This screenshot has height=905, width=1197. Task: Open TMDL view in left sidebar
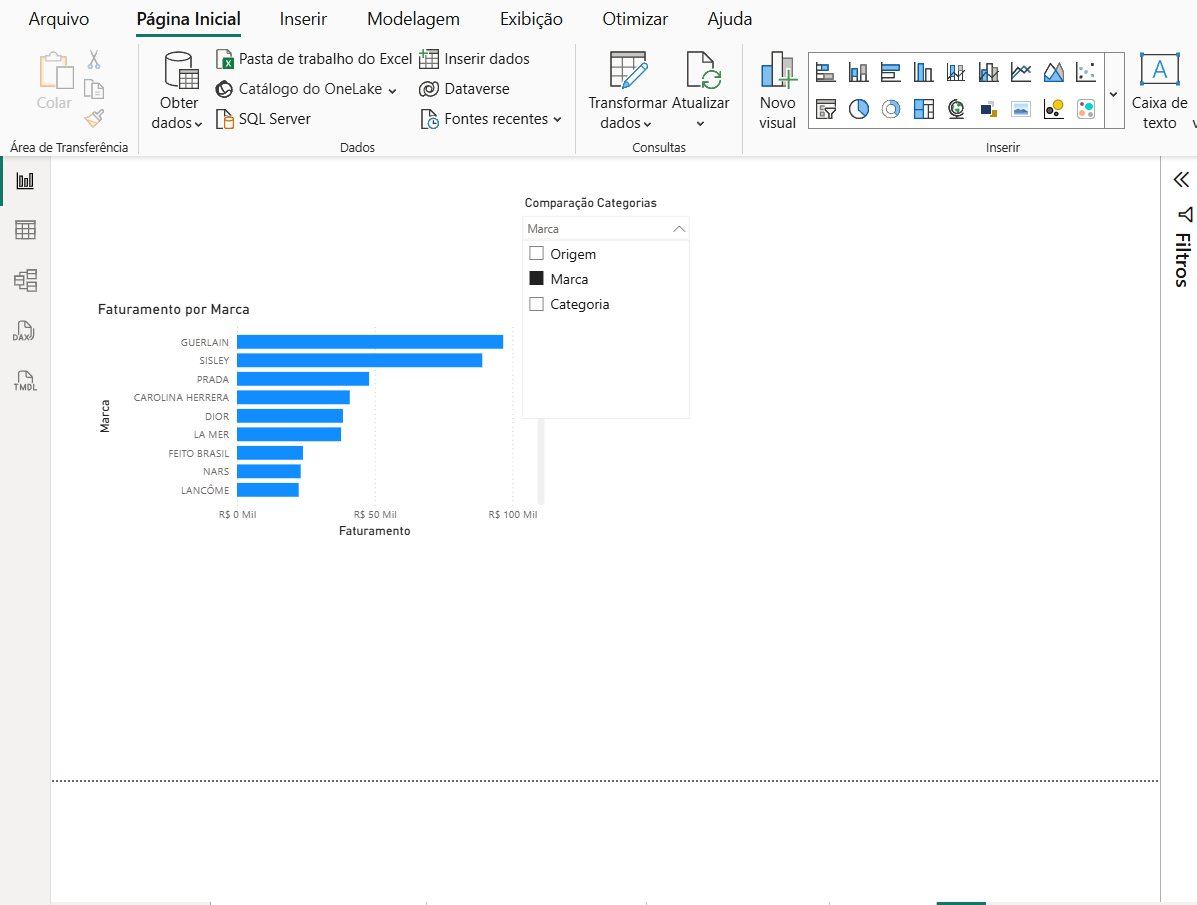(x=24, y=380)
